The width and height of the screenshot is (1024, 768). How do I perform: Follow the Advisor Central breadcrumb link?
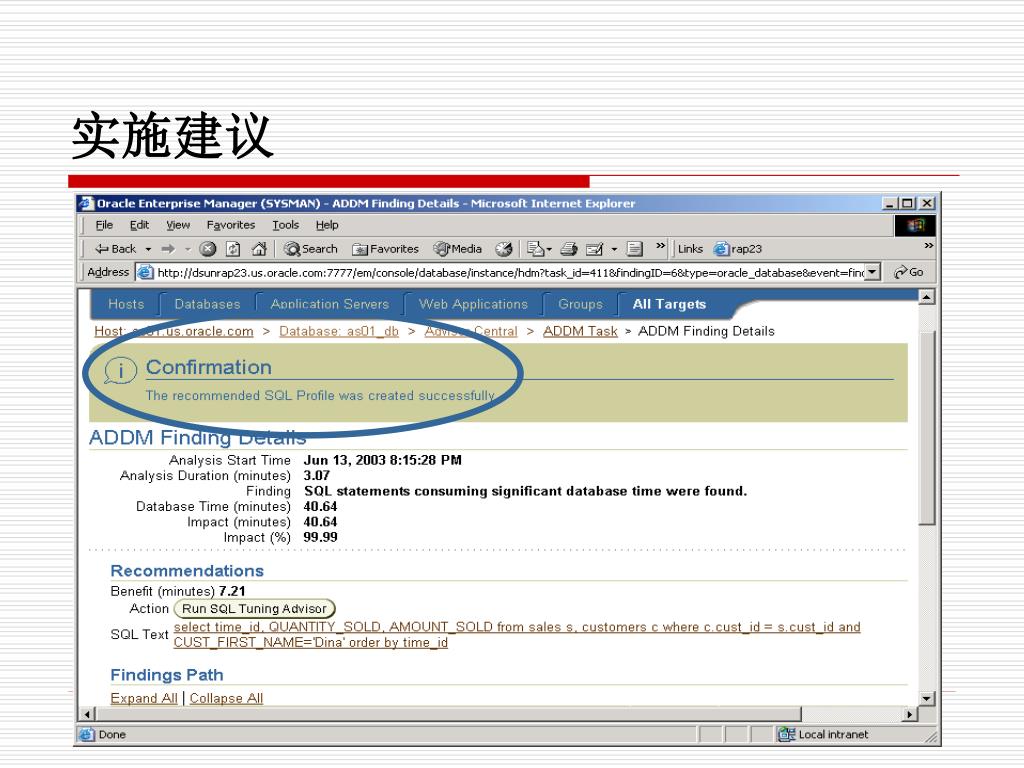click(471, 331)
